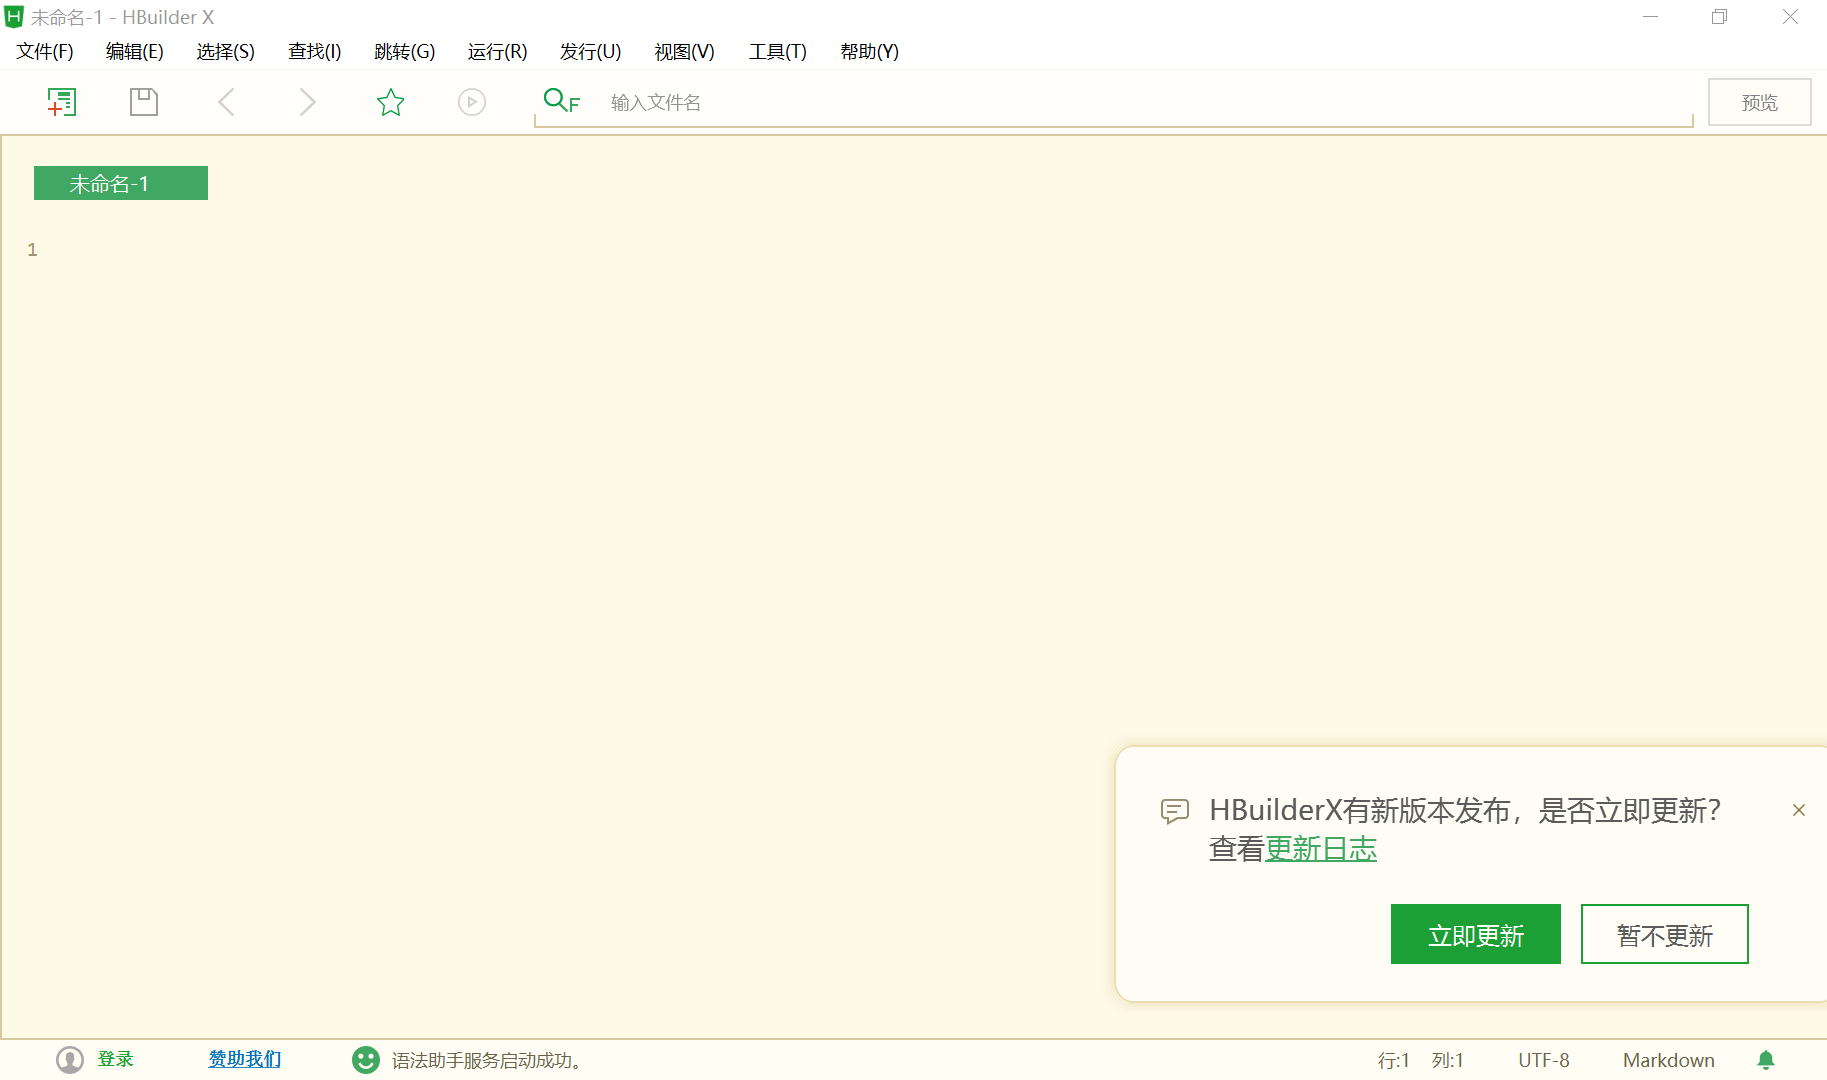Open the 视图(V) menu

tap(685, 52)
